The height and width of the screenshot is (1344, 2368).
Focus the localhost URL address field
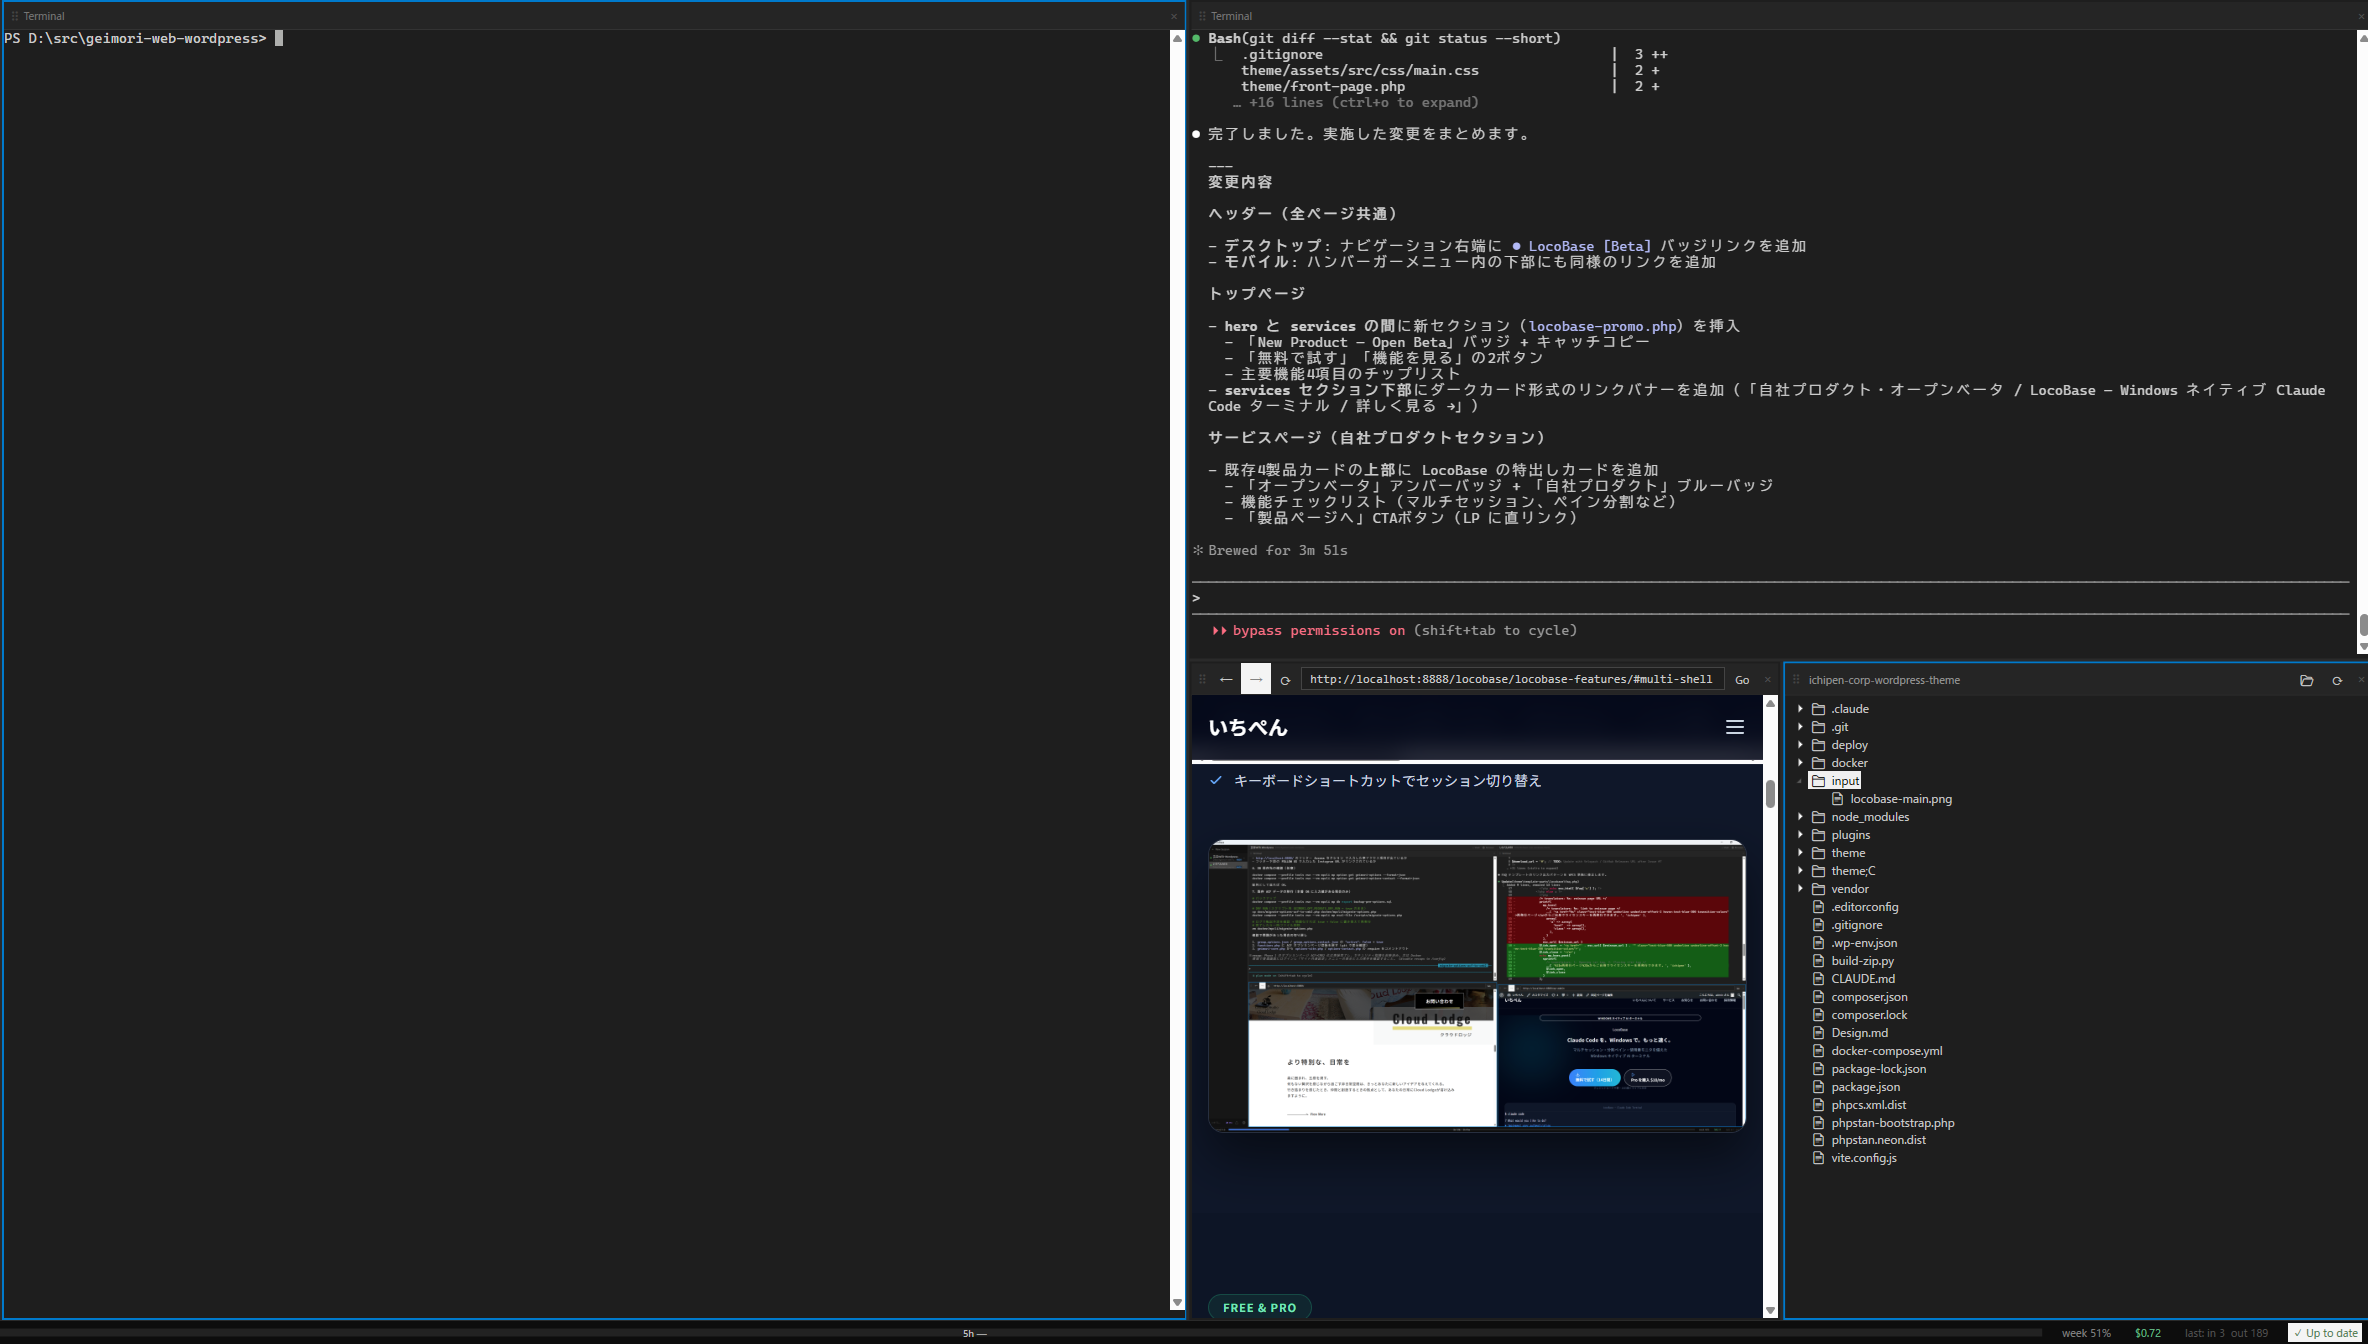(x=1512, y=679)
